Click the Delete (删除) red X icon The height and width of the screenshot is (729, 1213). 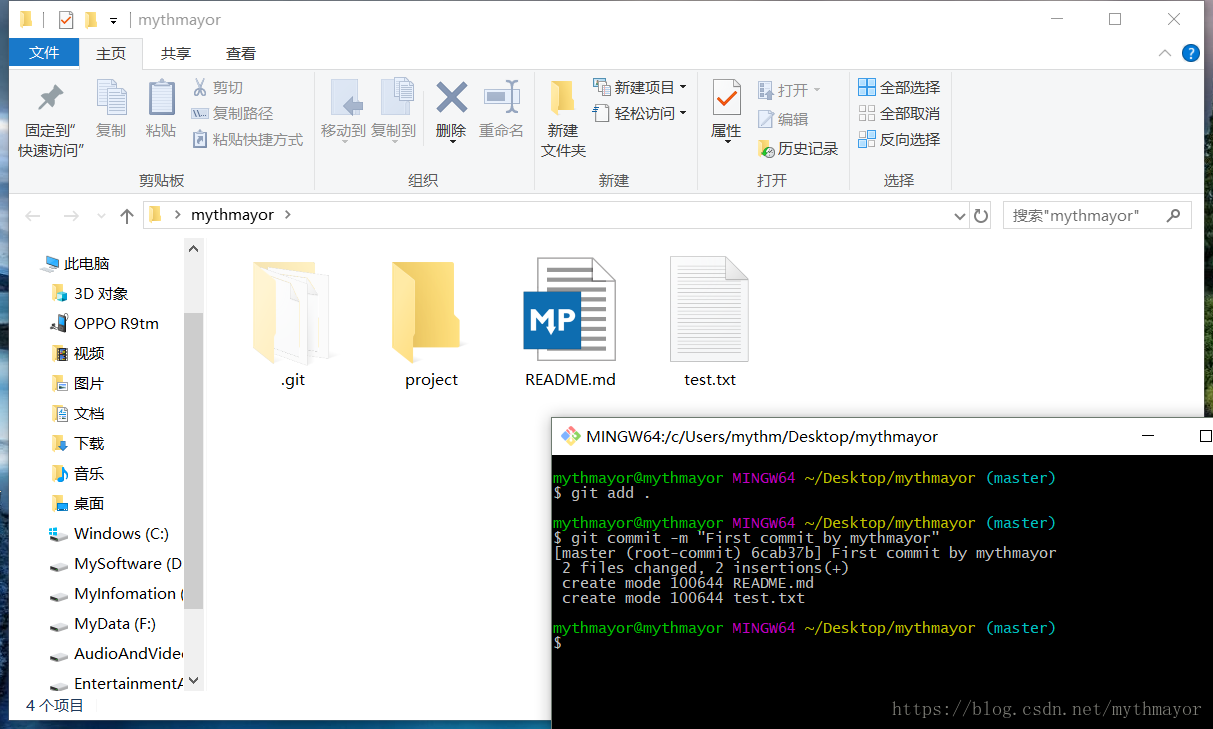pyautogui.click(x=451, y=98)
